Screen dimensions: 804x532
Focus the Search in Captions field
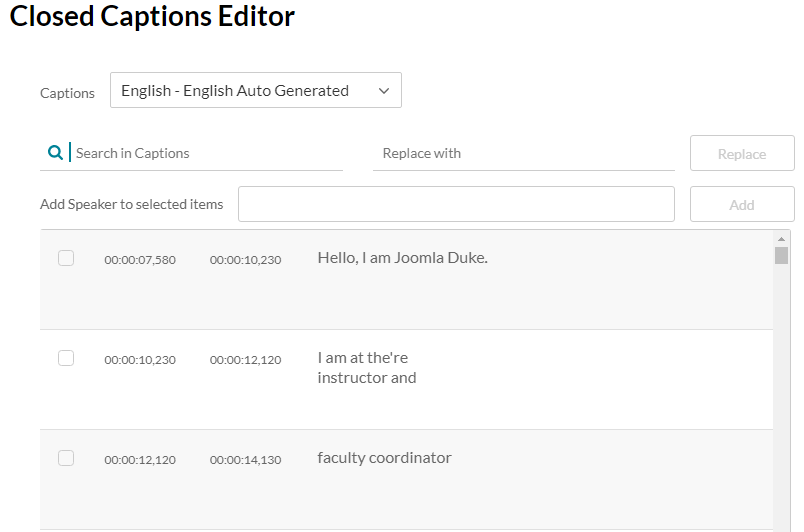pyautogui.click(x=205, y=153)
